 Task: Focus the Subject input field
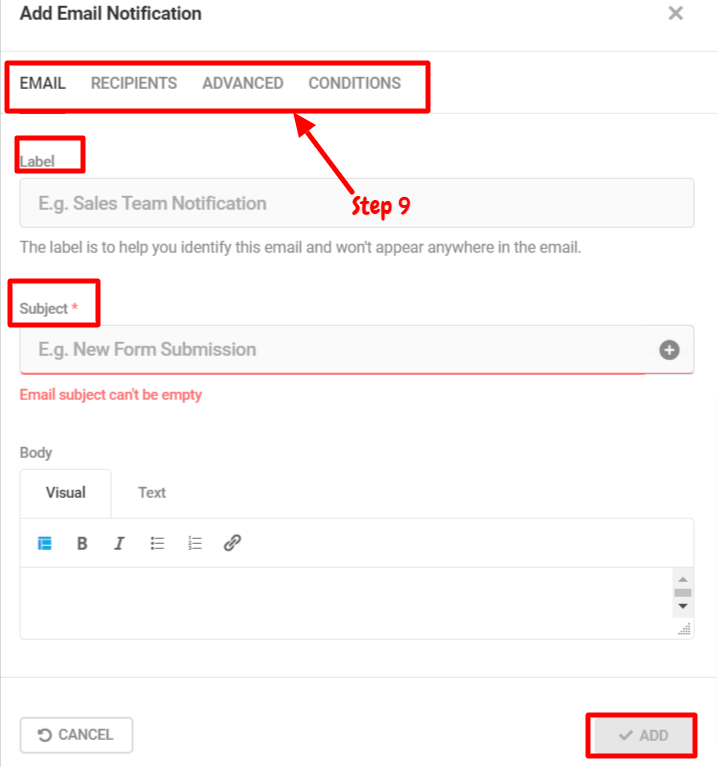(357, 349)
